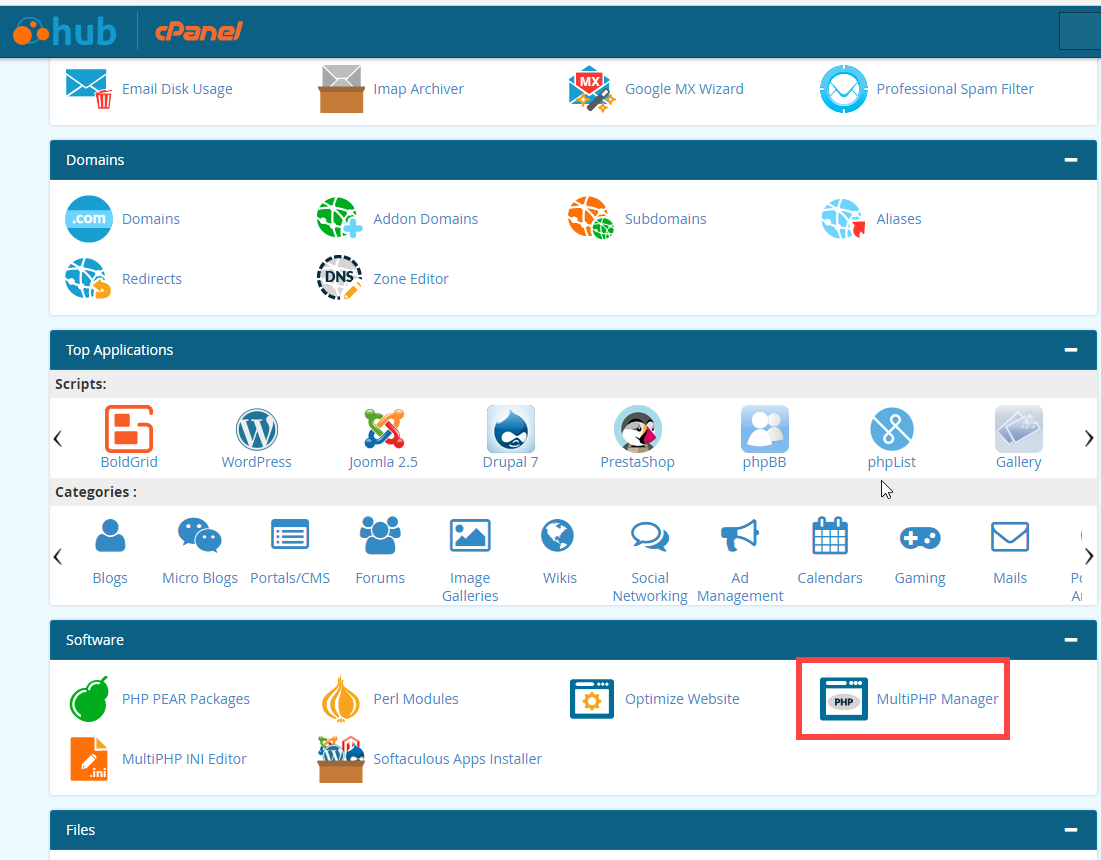Click the BoldGrid script icon
This screenshot has width=1101, height=860.
(x=129, y=430)
